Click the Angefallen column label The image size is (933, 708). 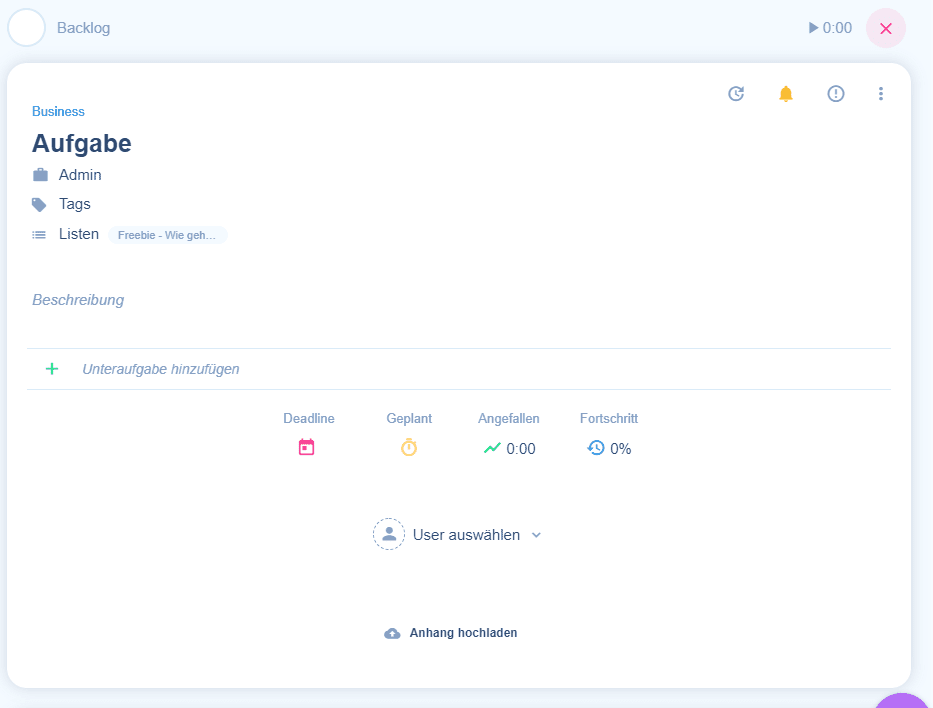pos(509,418)
